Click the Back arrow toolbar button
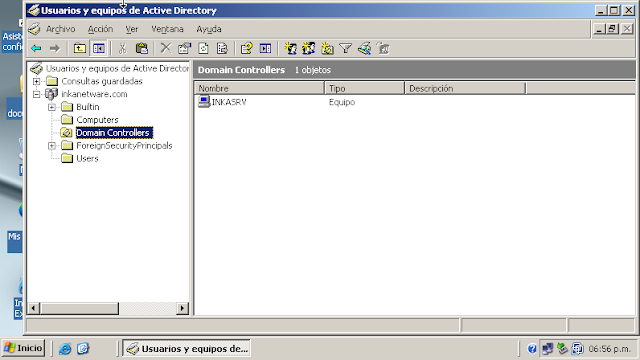 36,49
